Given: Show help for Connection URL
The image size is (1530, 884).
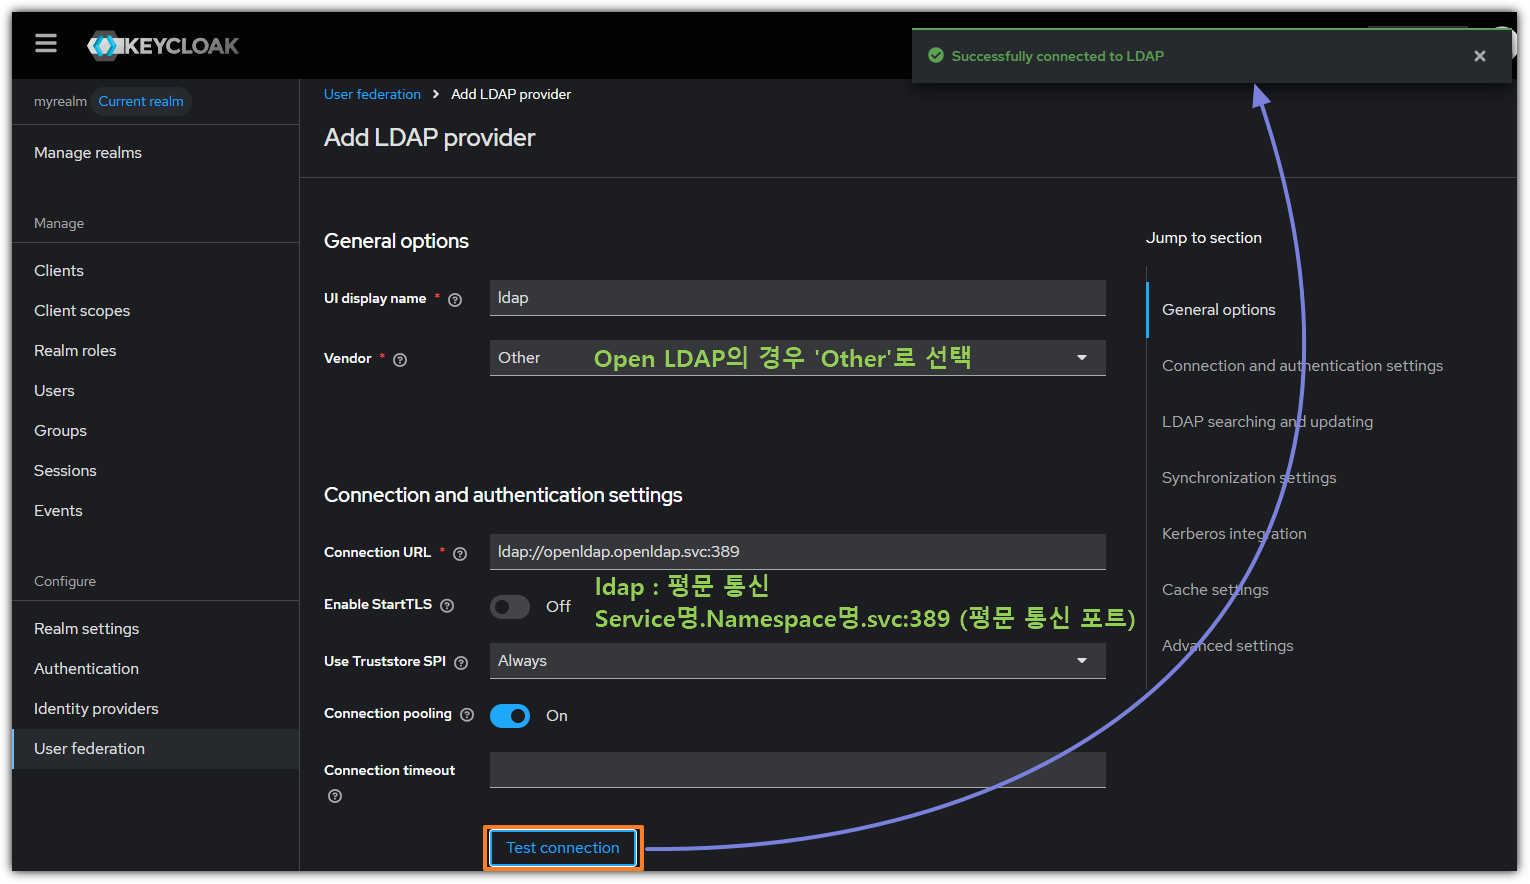Looking at the screenshot, I should pos(460,554).
